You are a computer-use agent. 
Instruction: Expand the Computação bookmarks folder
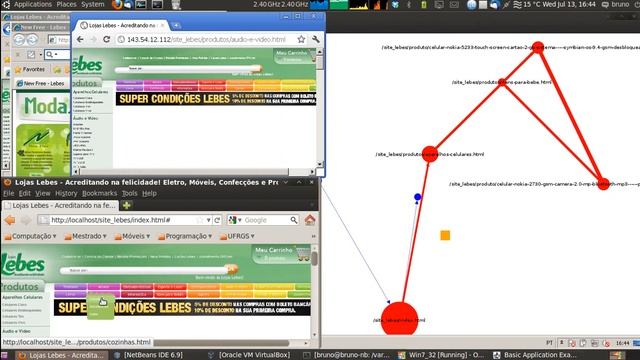click(x=31, y=236)
